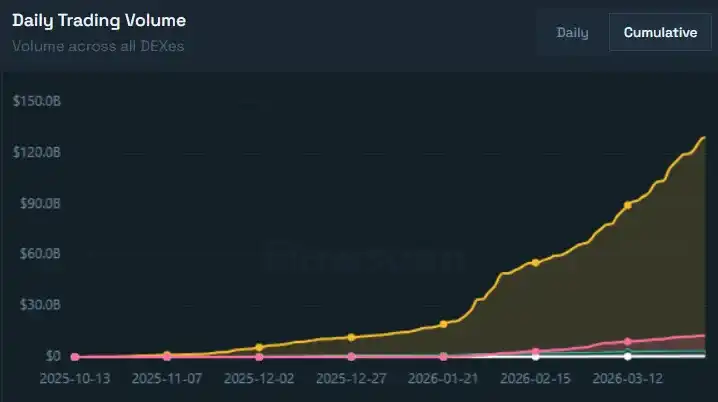Screen dimensions: 718x402
Task: Click the end of the yellow cumulative line
Action: [704, 138]
